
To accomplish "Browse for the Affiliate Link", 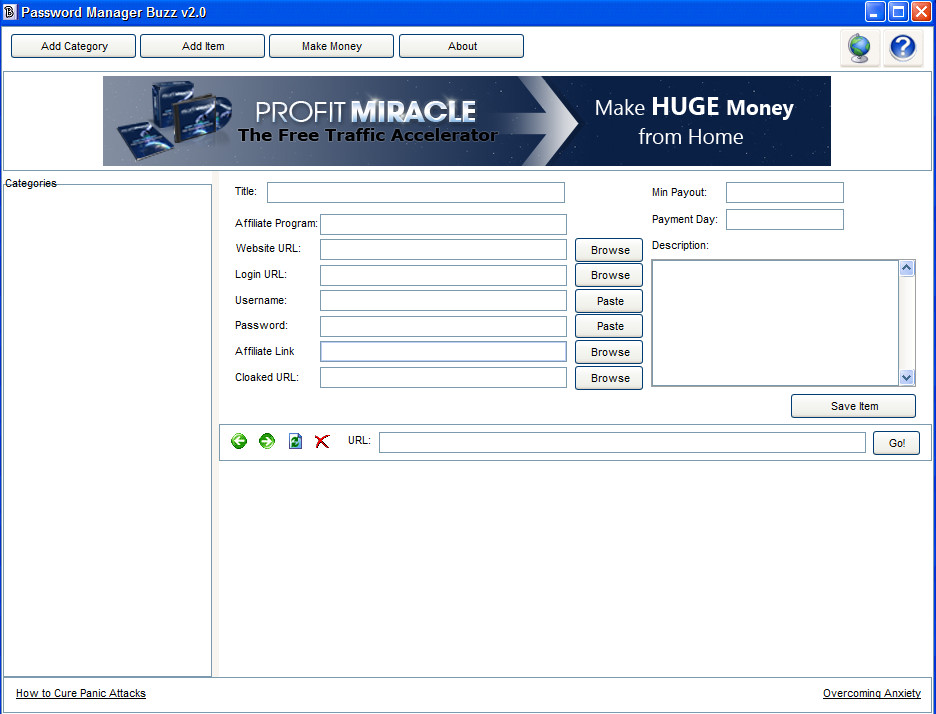I will click(x=609, y=352).
